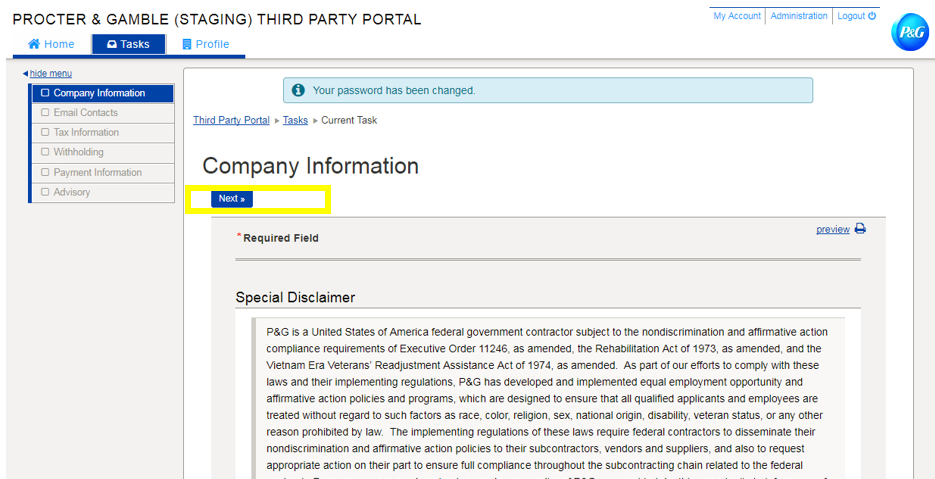The height and width of the screenshot is (479, 935).
Task: Toggle checkbox next to Advisory
Action: click(x=45, y=192)
